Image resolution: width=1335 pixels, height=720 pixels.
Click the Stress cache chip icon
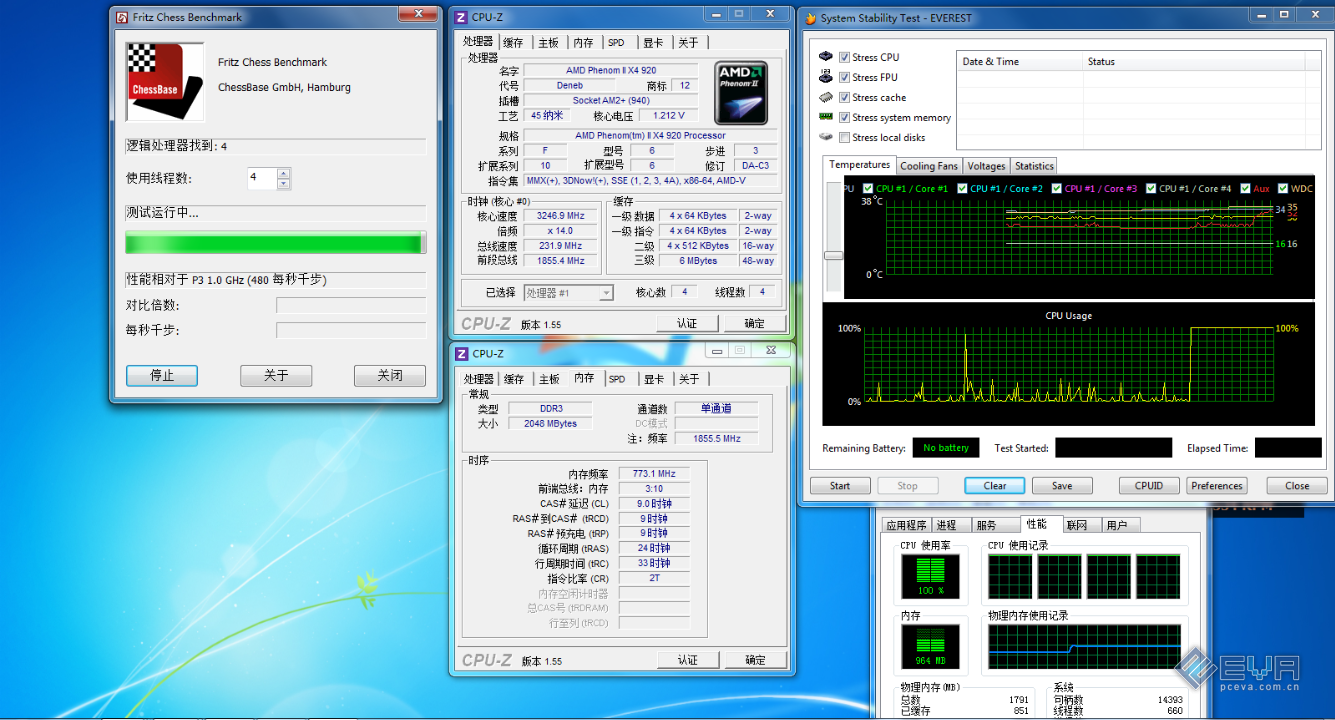[x=826, y=97]
